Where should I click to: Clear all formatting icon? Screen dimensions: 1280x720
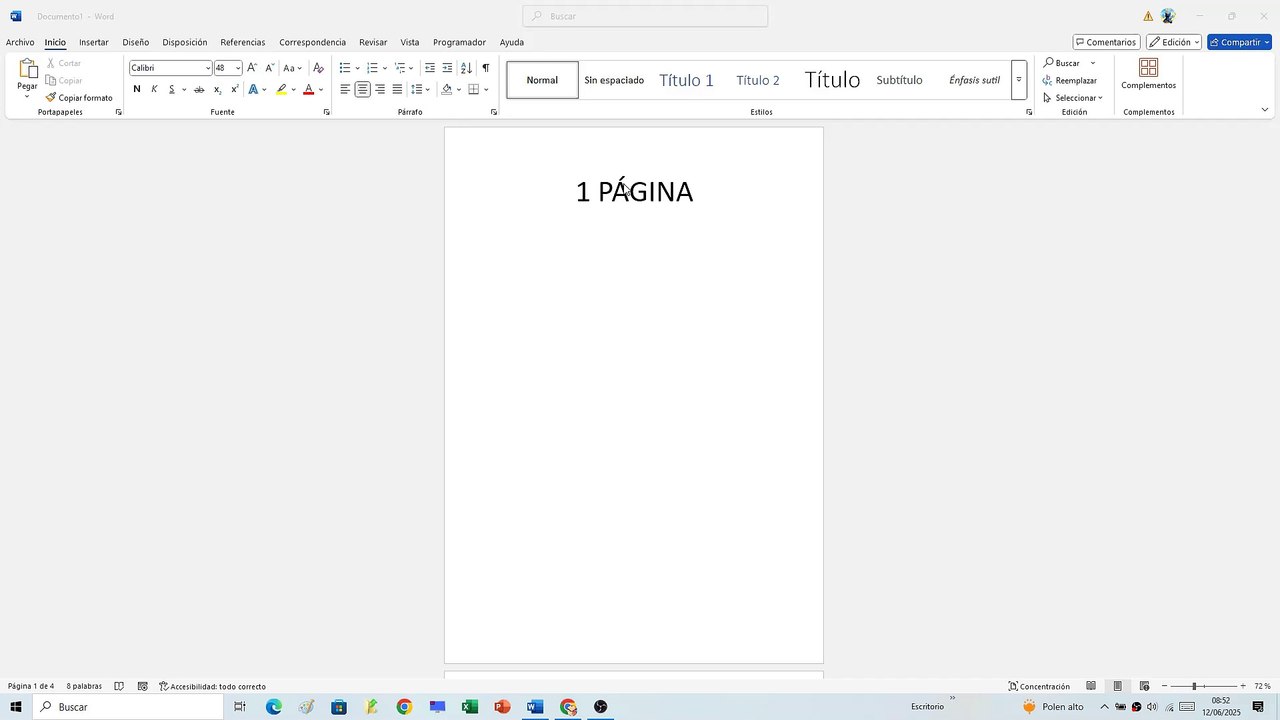[x=318, y=68]
